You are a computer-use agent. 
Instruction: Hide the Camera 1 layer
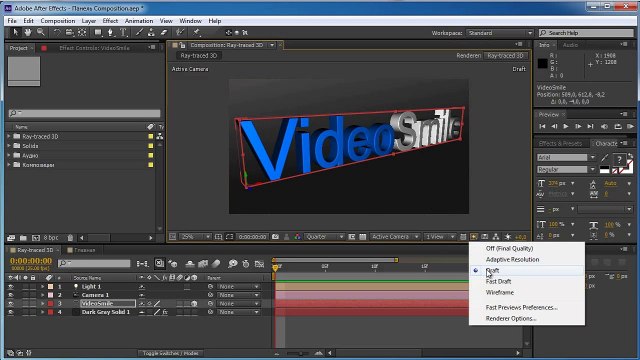pyautogui.click(x=11, y=295)
